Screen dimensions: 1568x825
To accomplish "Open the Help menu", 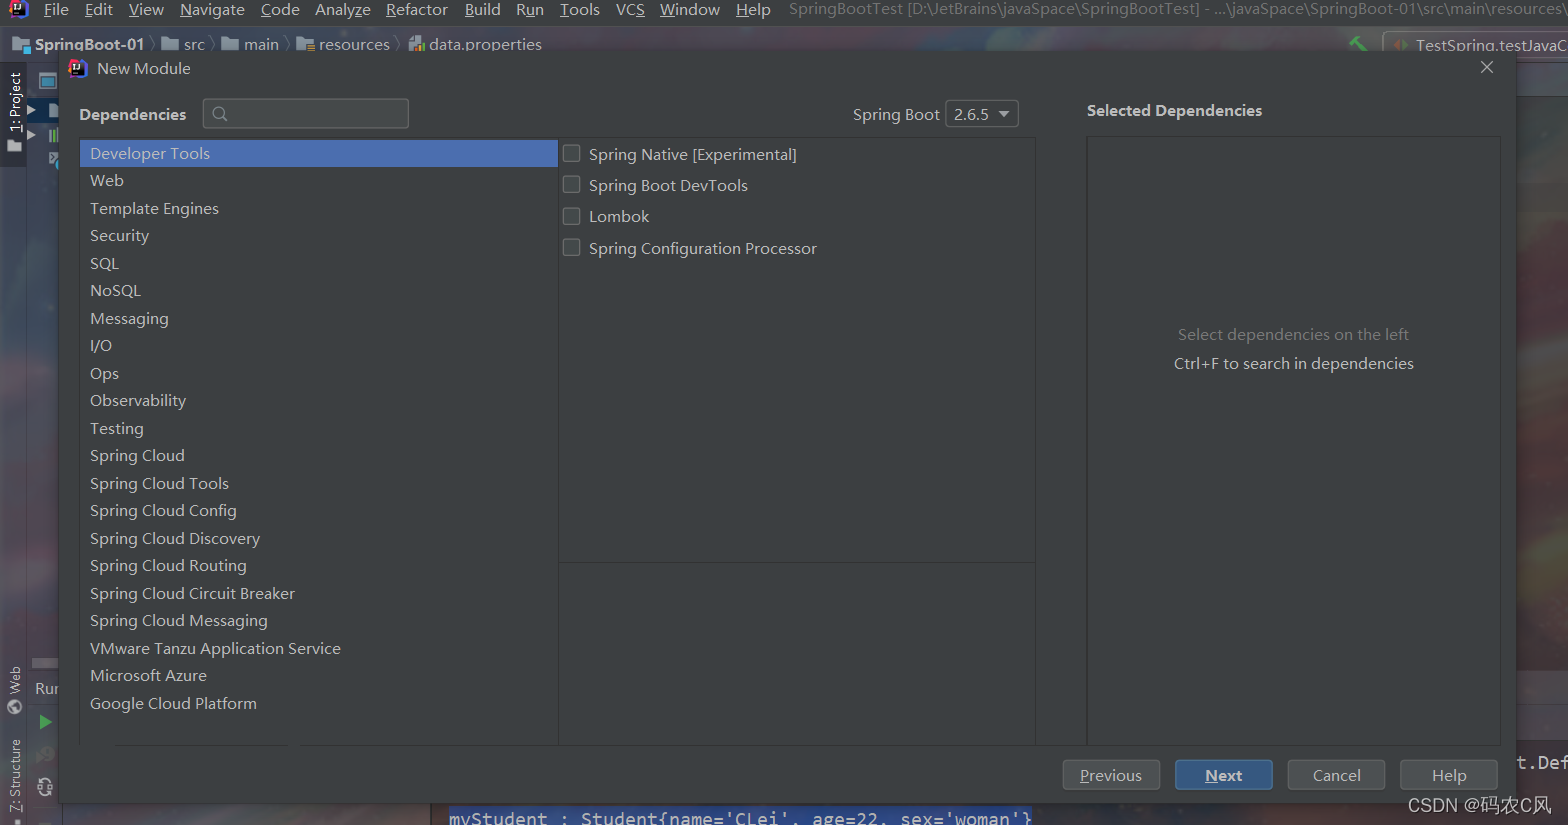I will tap(753, 9).
